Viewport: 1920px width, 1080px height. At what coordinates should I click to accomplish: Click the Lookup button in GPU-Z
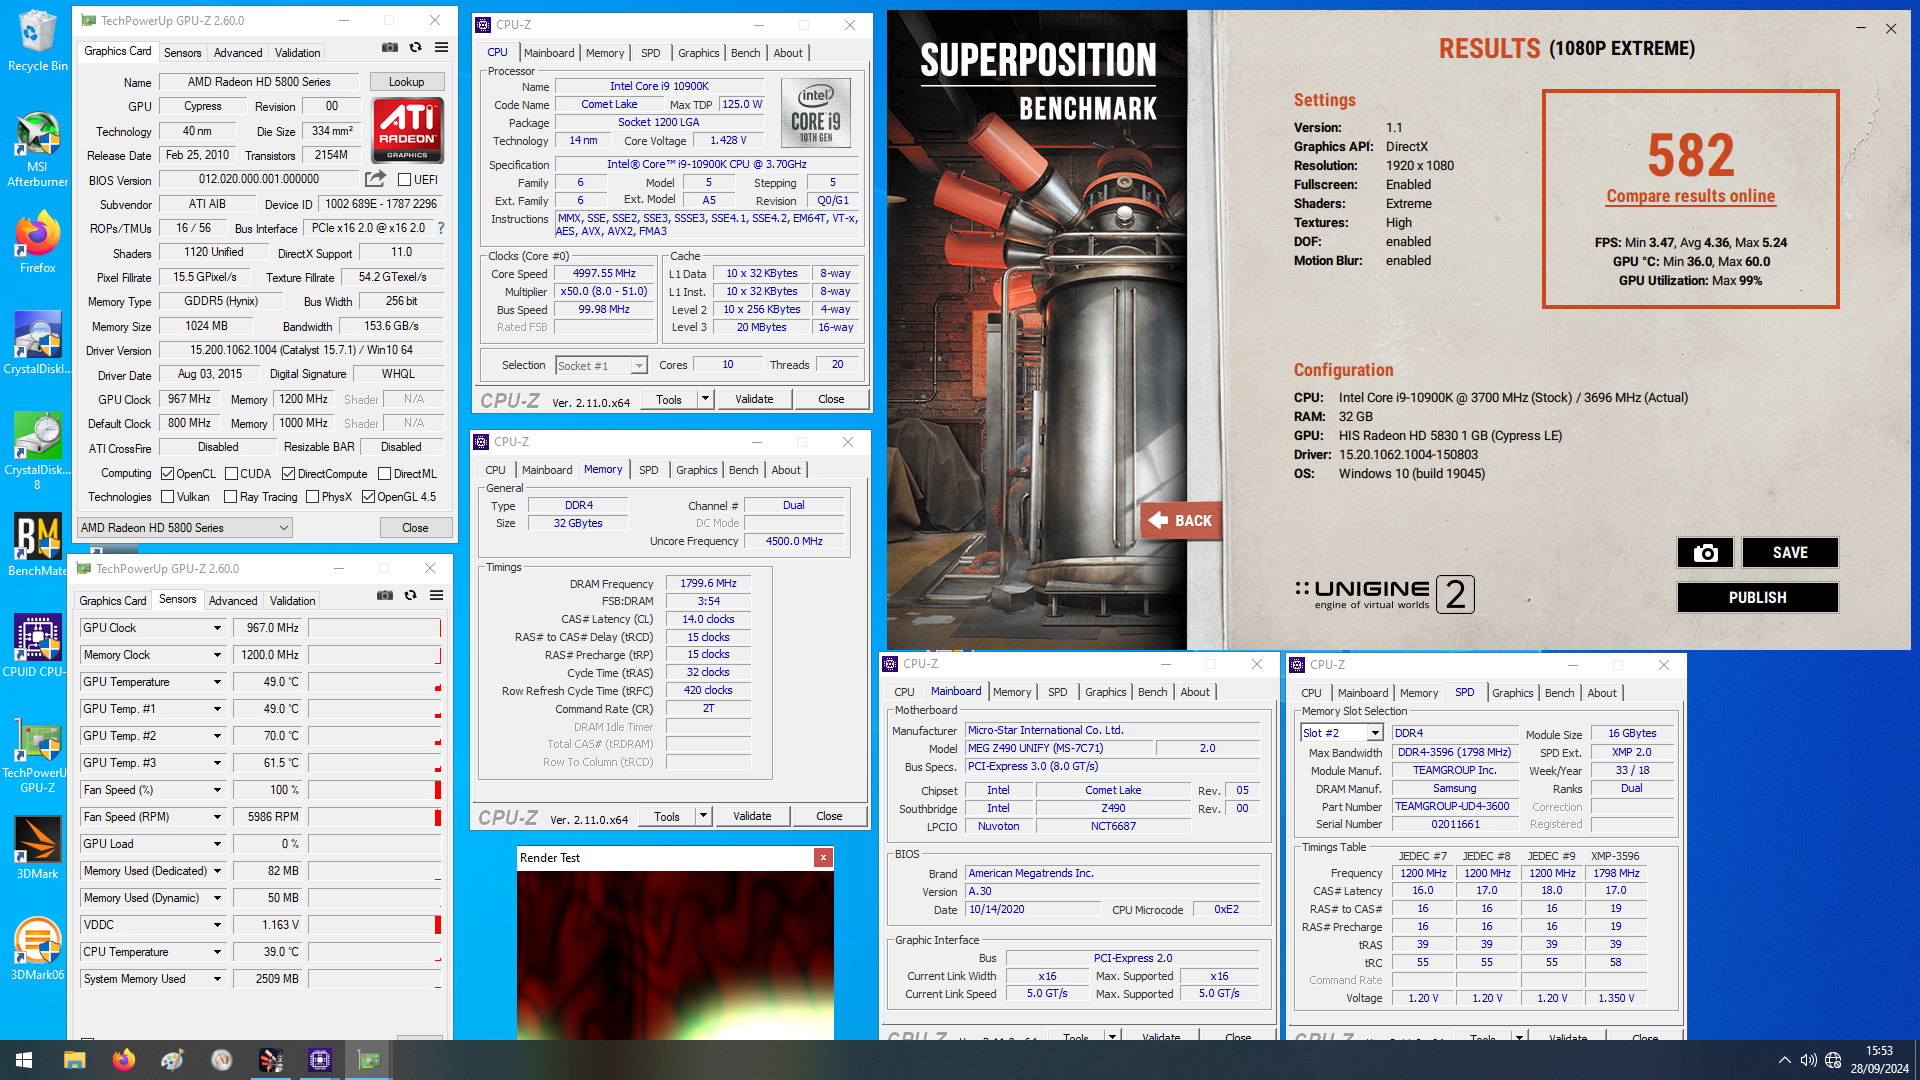[406, 82]
